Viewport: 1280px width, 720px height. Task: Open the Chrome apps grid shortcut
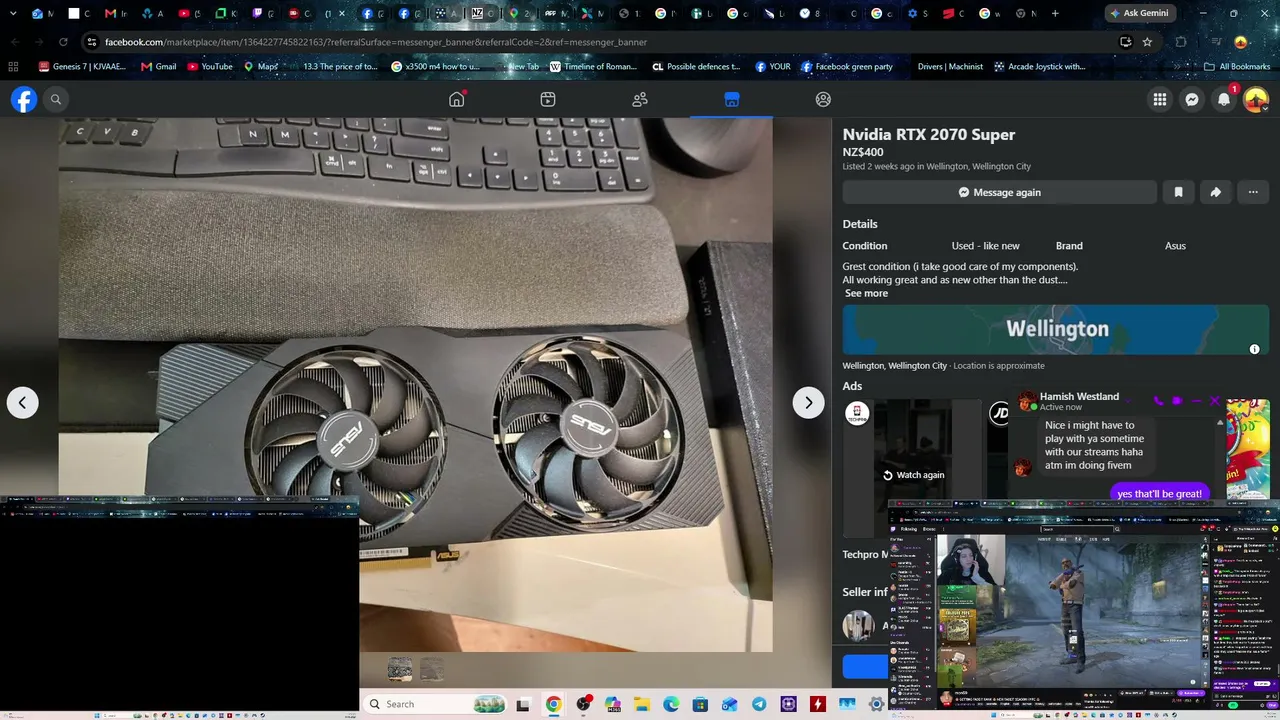(13, 67)
